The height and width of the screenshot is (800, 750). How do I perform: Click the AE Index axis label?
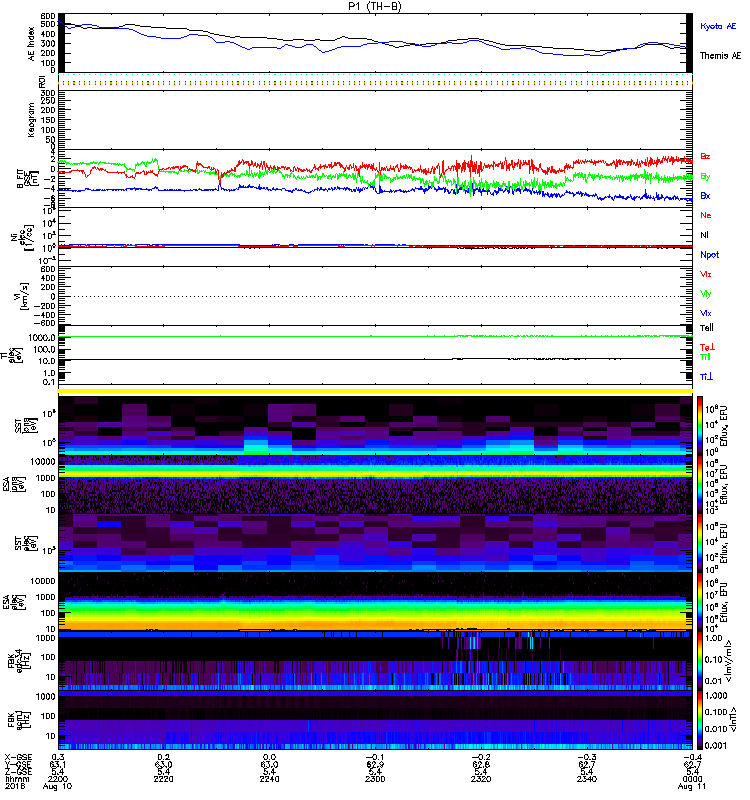tap(32, 44)
